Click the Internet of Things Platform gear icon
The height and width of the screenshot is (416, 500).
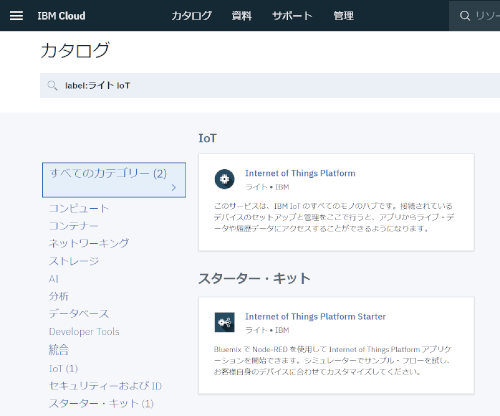(x=224, y=179)
